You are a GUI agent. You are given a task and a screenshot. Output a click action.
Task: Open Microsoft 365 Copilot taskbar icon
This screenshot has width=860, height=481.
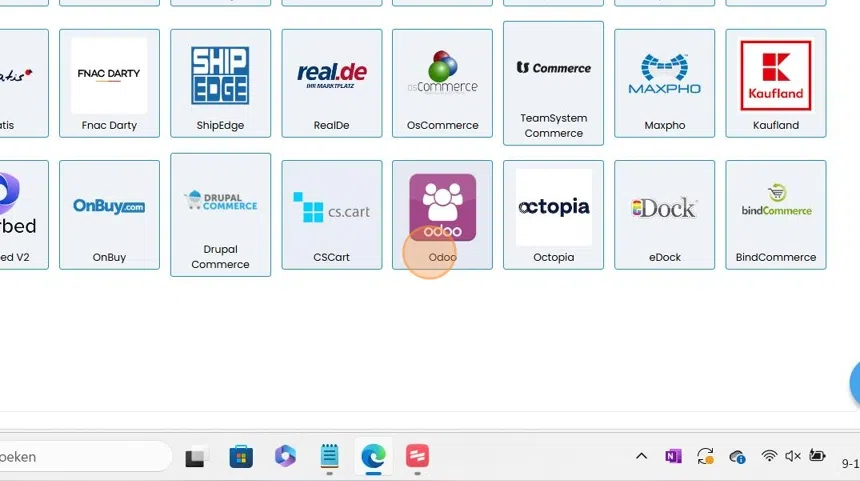(x=285, y=457)
